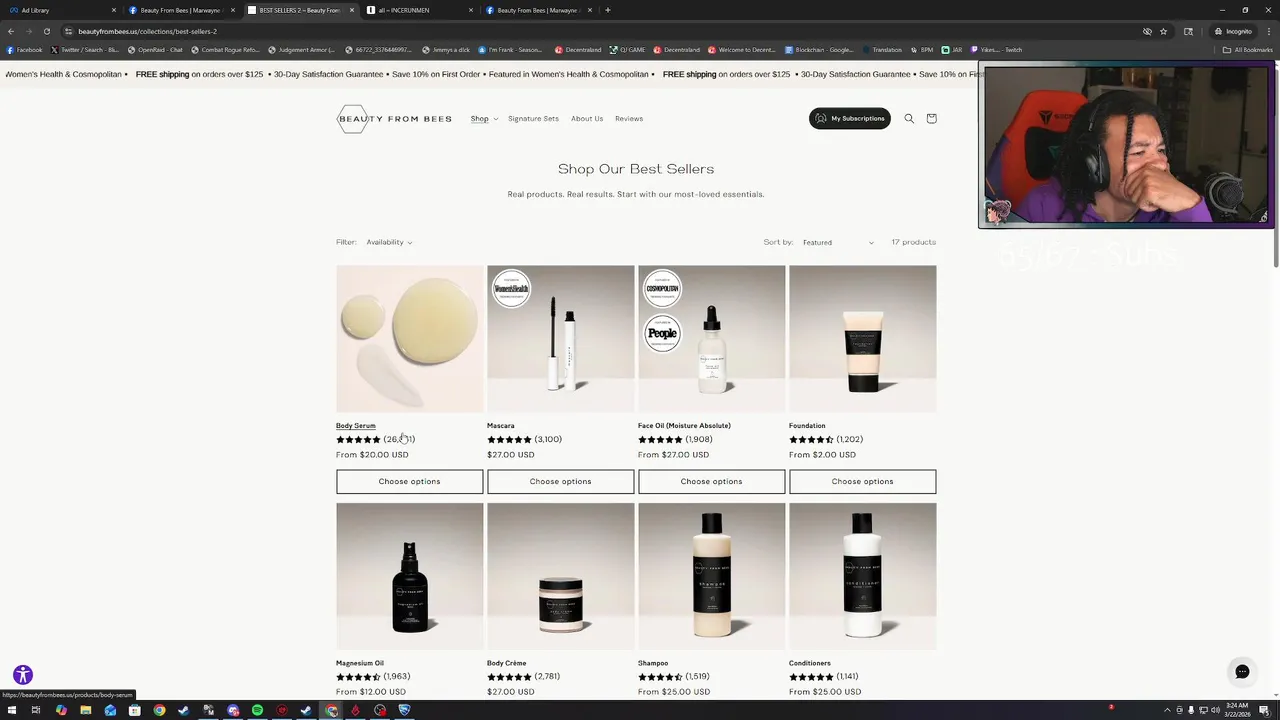The image size is (1280, 720).
Task: Open the accessibility widget icon
Action: [x=23, y=675]
